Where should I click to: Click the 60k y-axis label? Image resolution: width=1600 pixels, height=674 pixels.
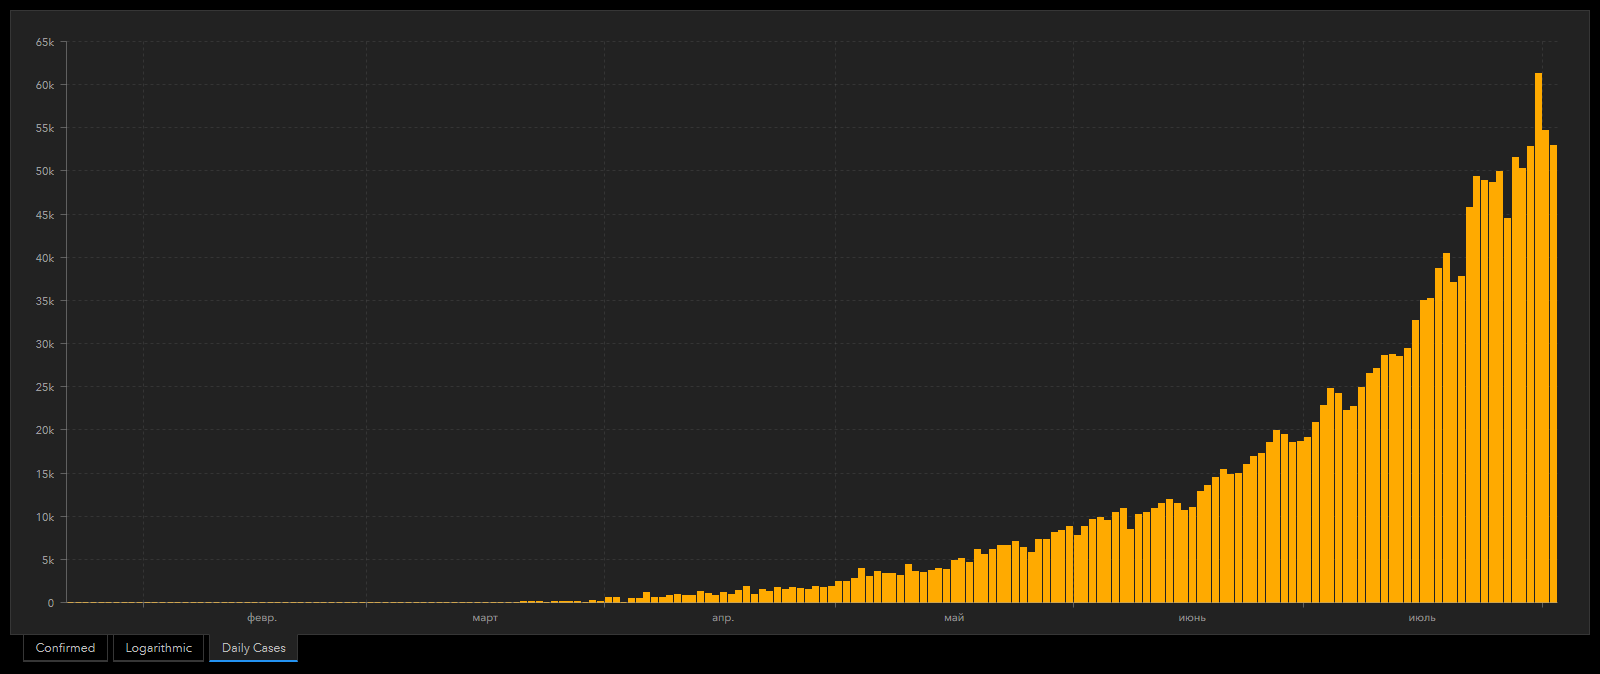click(x=45, y=85)
